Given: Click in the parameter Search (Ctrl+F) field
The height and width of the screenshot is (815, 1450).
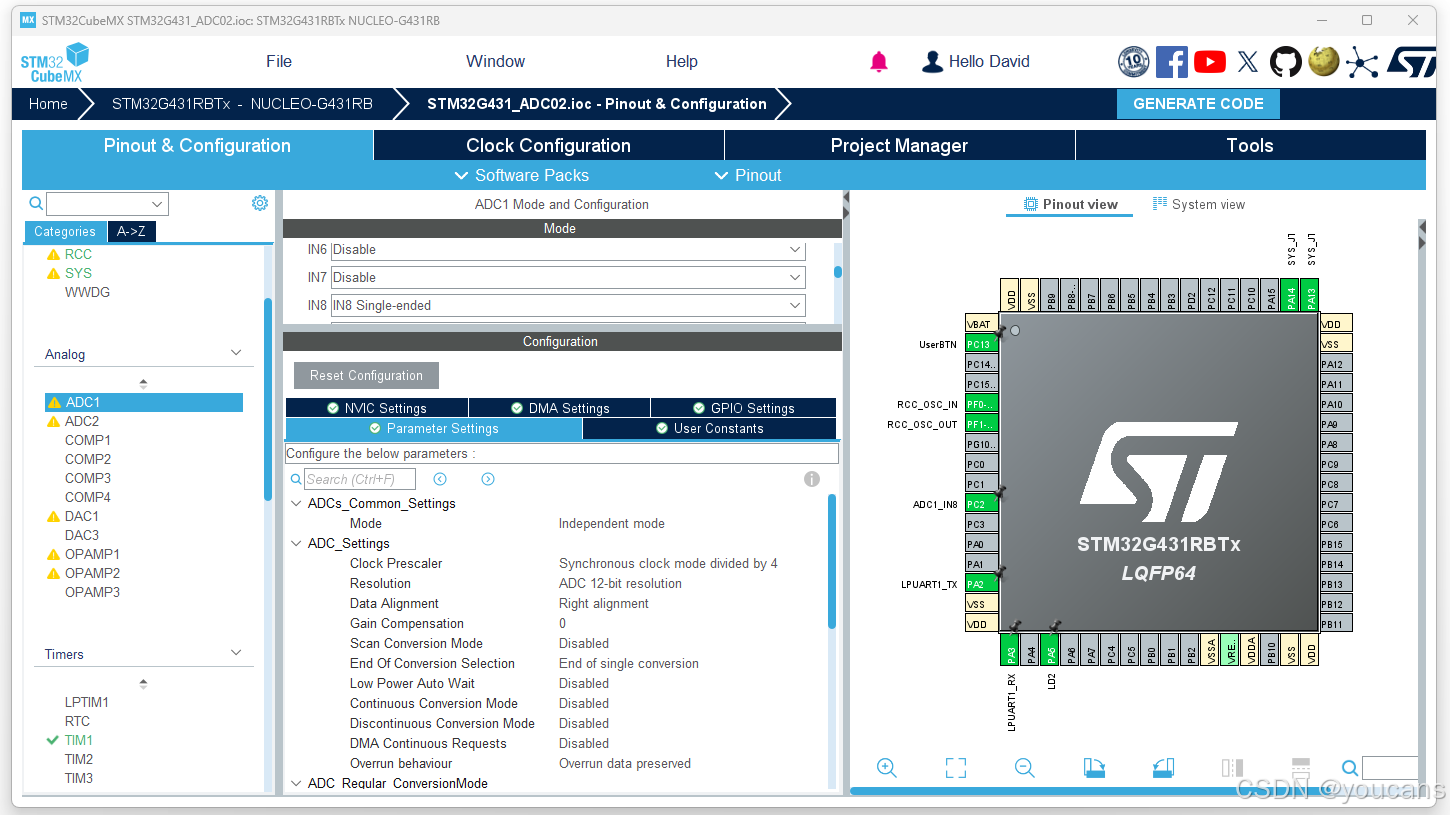Looking at the screenshot, I should click(360, 479).
